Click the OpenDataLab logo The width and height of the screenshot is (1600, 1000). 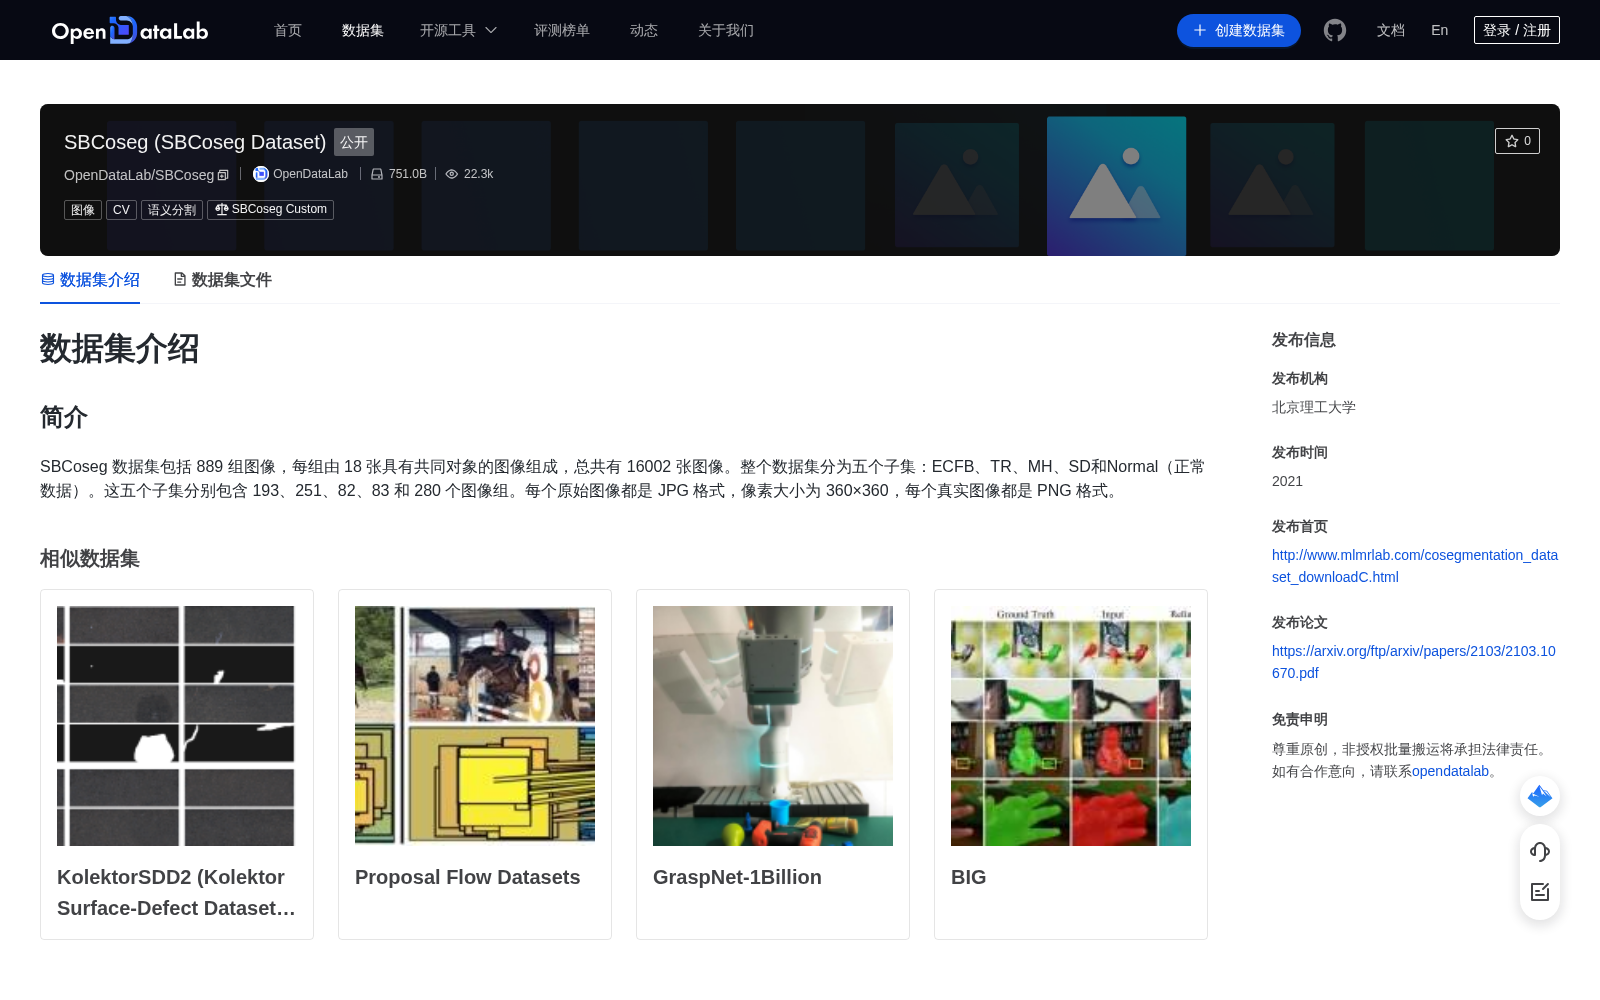tap(130, 30)
